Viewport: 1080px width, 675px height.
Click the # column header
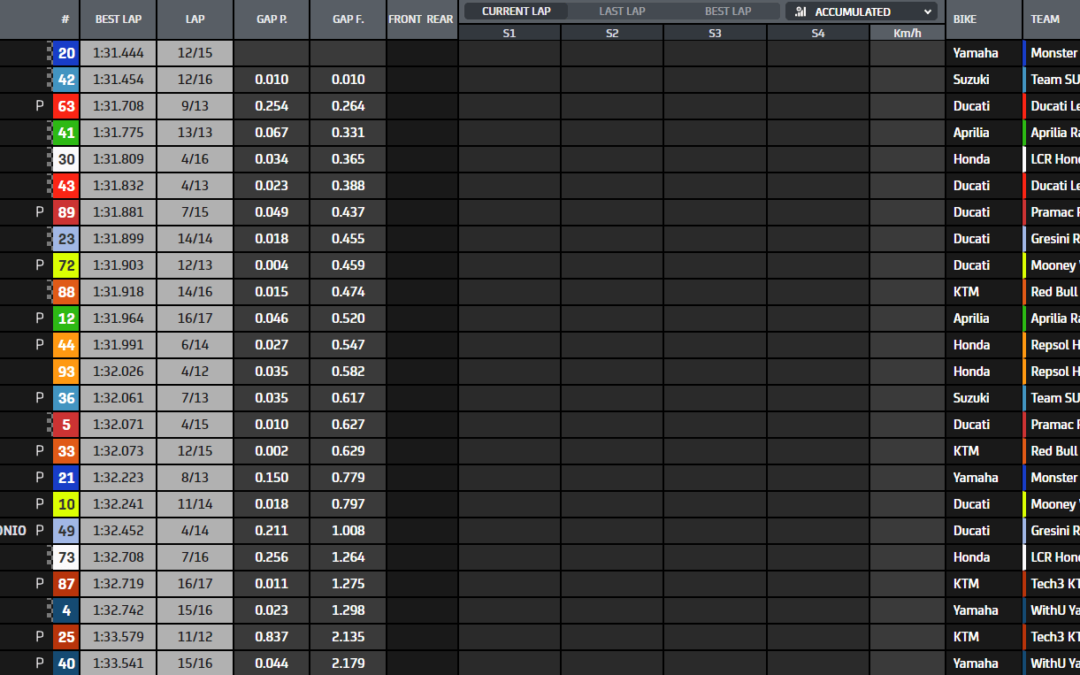click(65, 19)
